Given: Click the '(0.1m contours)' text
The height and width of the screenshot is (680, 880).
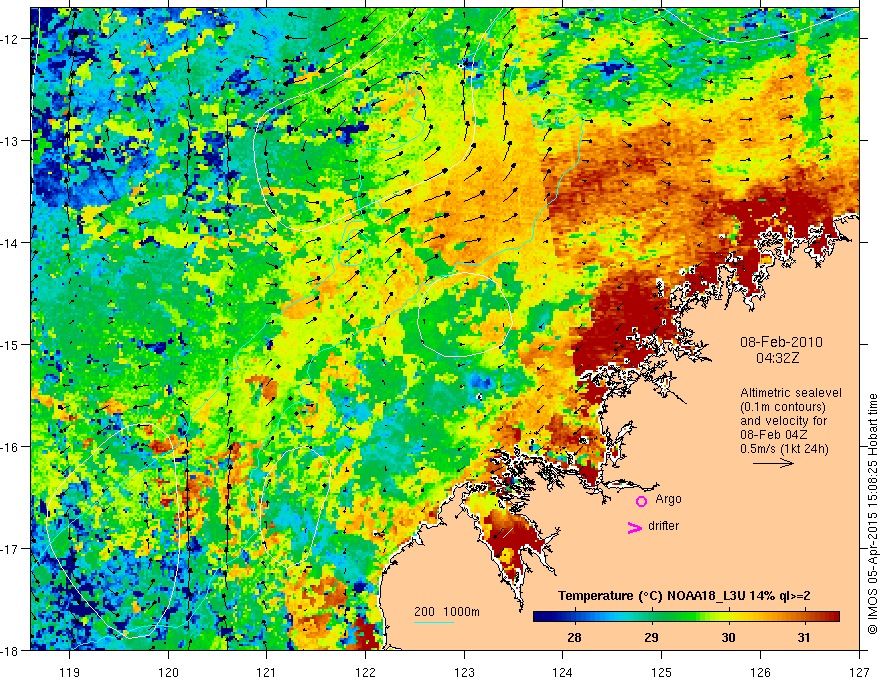Looking at the screenshot, I should (782, 407).
